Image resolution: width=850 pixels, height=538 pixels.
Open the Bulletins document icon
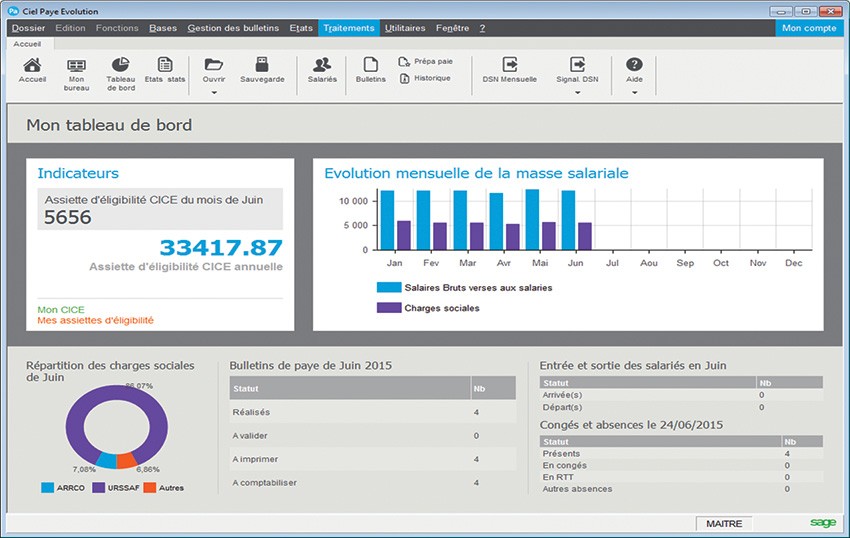point(370,65)
